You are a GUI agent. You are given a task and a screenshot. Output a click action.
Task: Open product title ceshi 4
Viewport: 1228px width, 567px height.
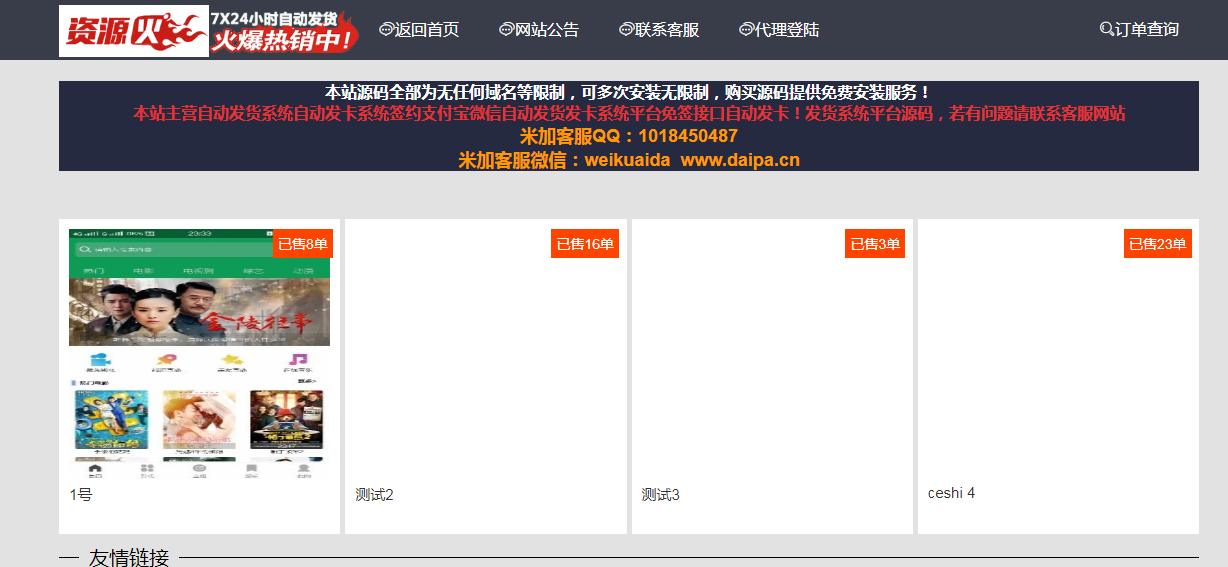(951, 493)
